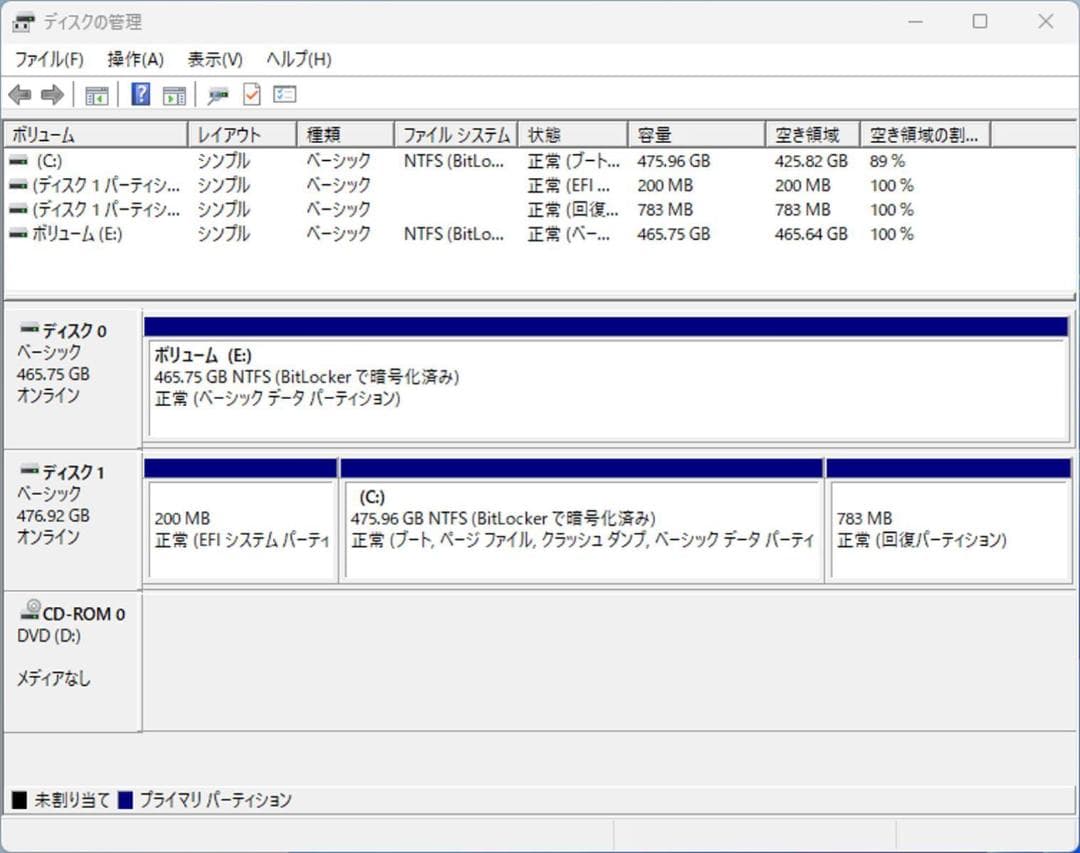Click the disk icon beside ディスク 1
This screenshot has width=1080, height=853.
coord(30,471)
